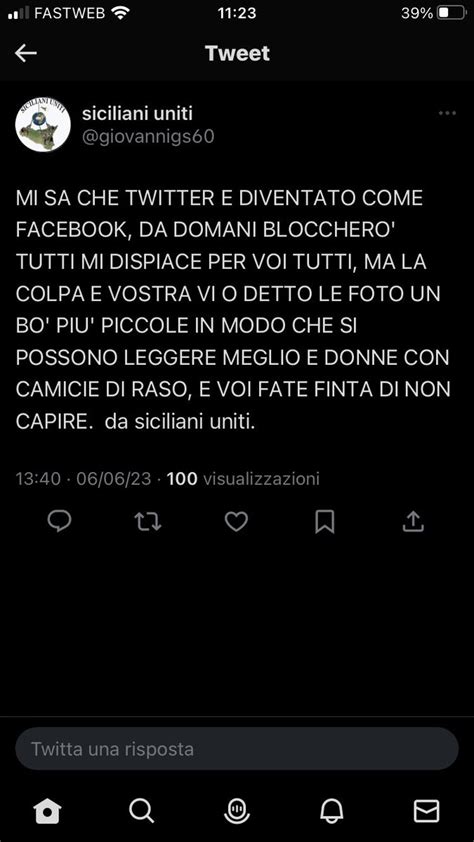Tap the siciliani uniti profile picture

pos(43,125)
